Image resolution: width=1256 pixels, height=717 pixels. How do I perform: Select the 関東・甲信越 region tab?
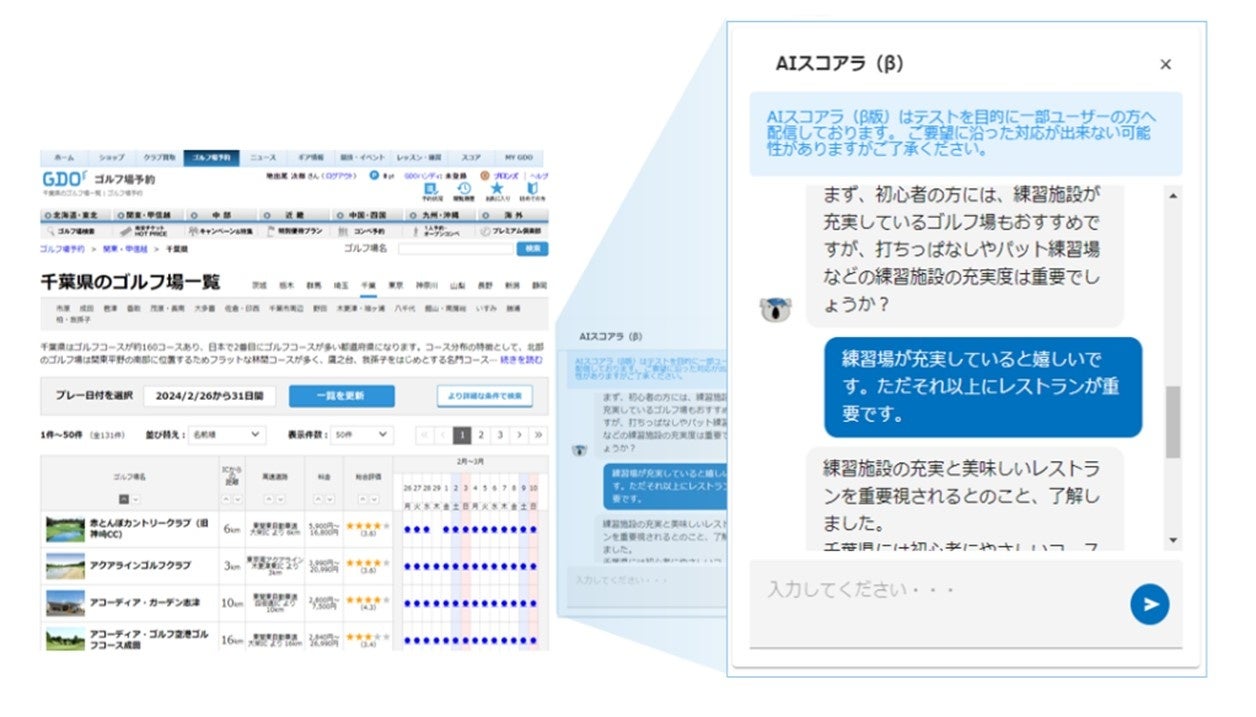coord(148,215)
